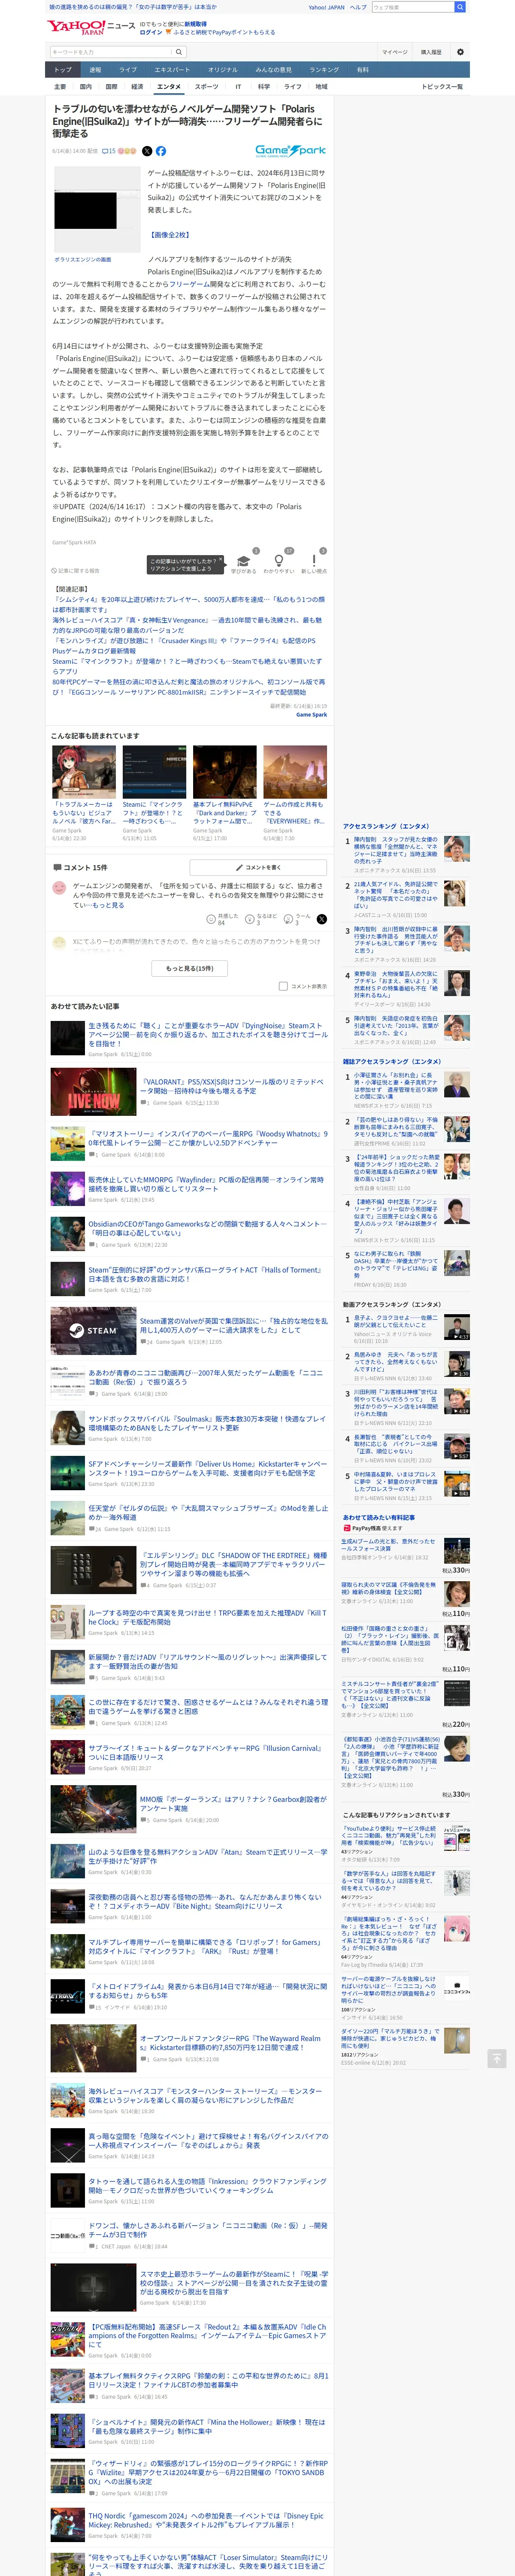
Task: Share the article on Facebook
Action: (160, 151)
